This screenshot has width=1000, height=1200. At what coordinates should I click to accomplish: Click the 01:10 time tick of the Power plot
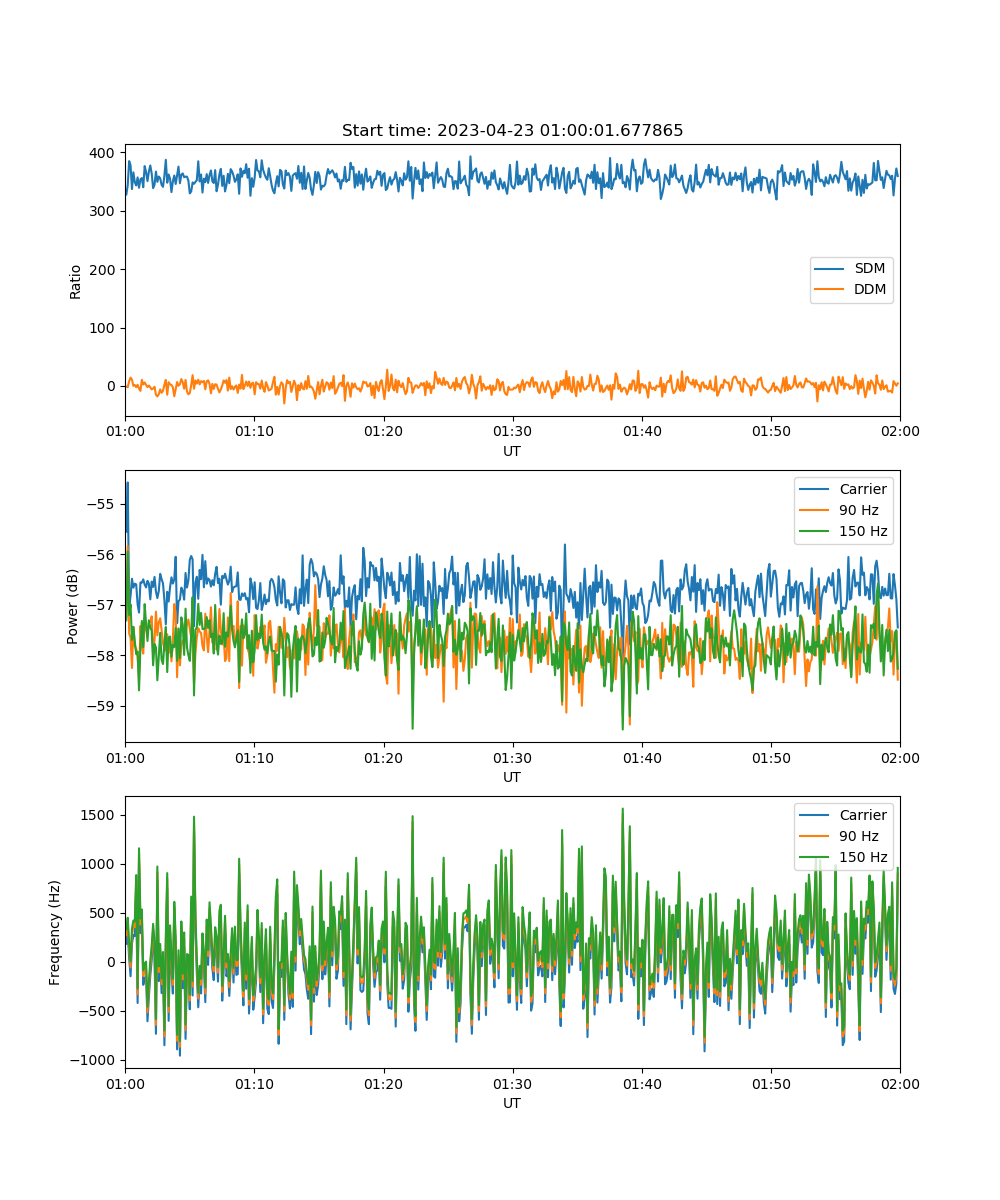point(254,757)
